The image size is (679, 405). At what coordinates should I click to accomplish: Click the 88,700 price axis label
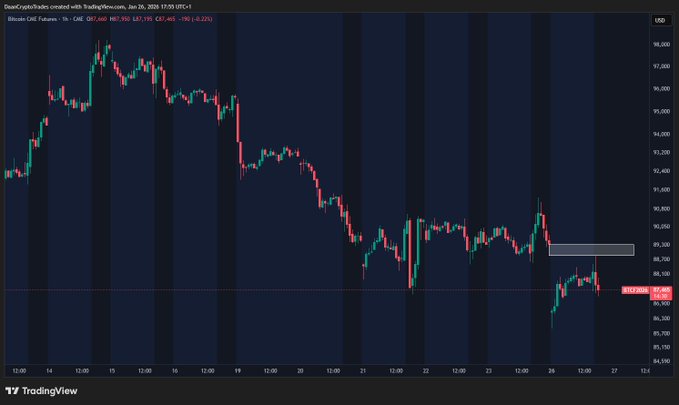tap(661, 259)
